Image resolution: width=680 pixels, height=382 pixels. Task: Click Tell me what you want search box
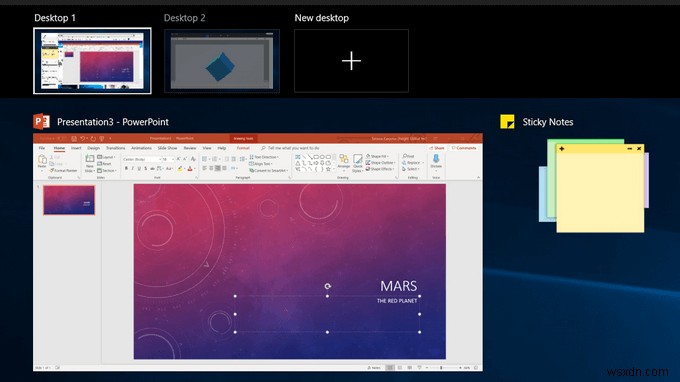click(x=290, y=148)
